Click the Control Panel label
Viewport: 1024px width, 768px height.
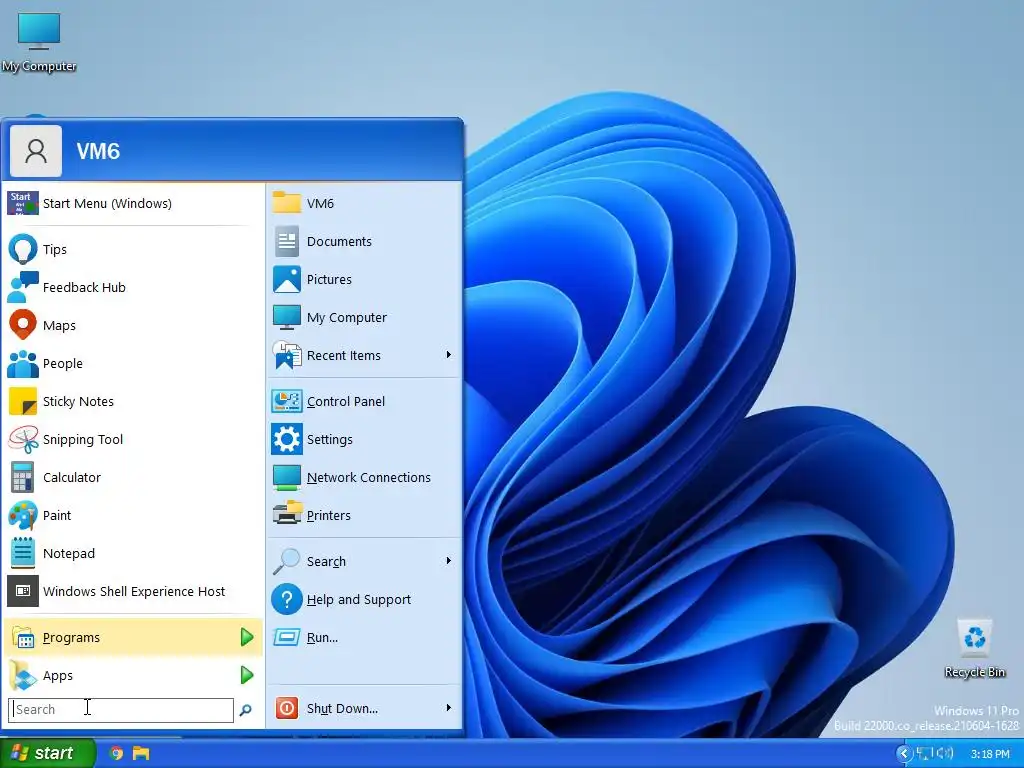pyautogui.click(x=346, y=401)
